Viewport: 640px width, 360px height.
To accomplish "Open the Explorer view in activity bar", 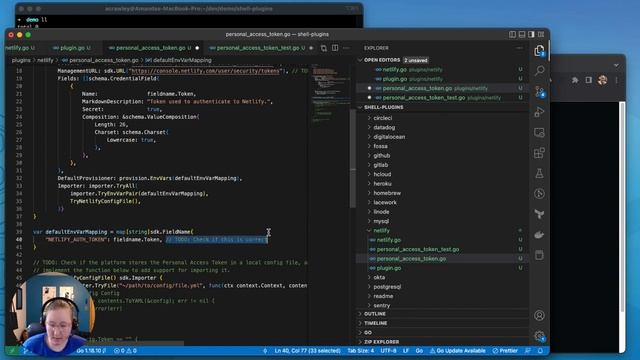I will tap(539, 51).
